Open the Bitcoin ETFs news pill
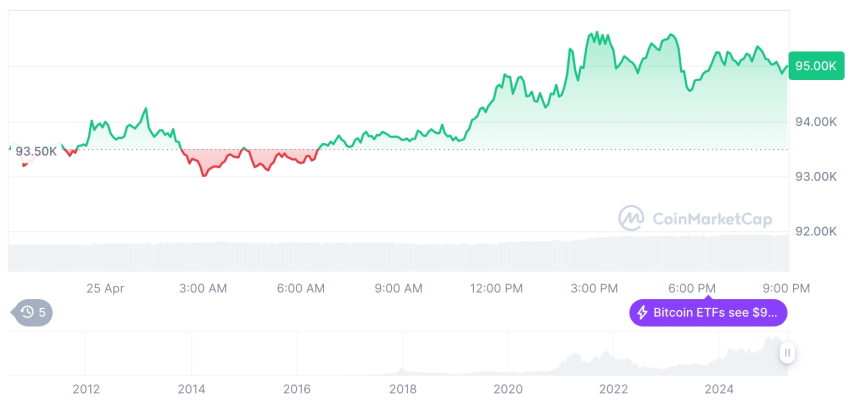The width and height of the screenshot is (860, 401). [708, 313]
